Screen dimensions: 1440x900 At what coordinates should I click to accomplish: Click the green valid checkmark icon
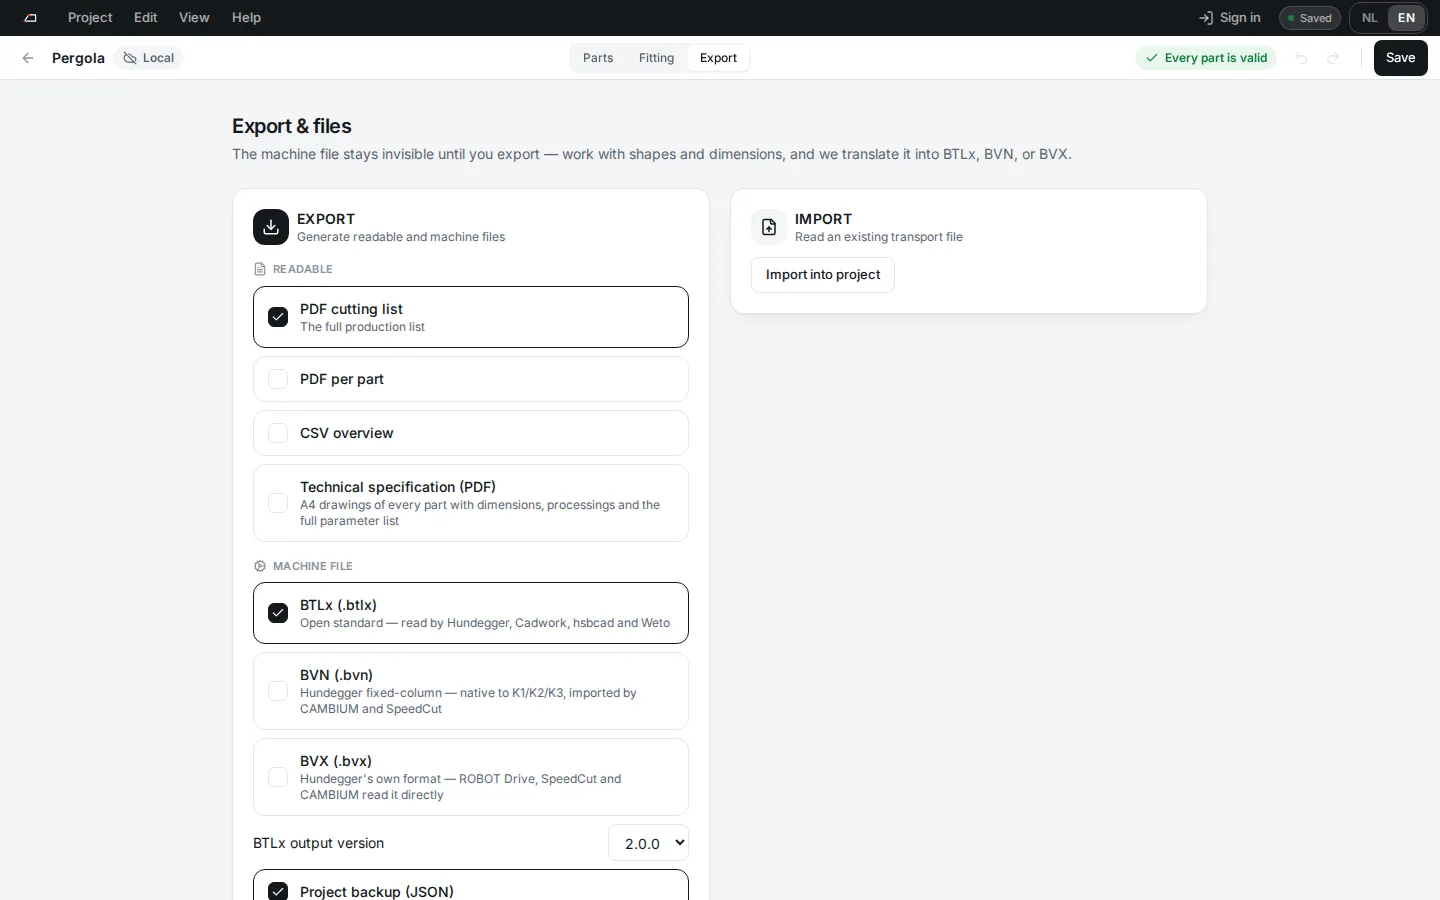point(1152,58)
